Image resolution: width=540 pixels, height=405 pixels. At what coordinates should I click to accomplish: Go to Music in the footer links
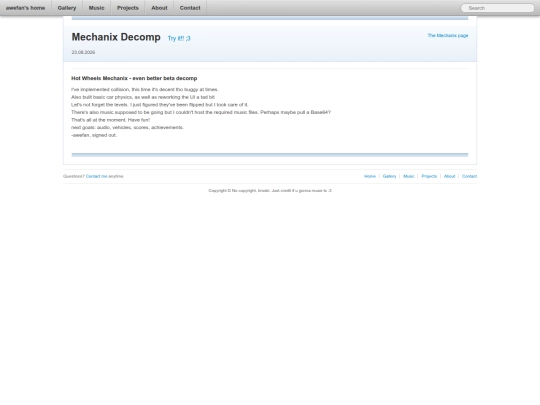(x=409, y=176)
